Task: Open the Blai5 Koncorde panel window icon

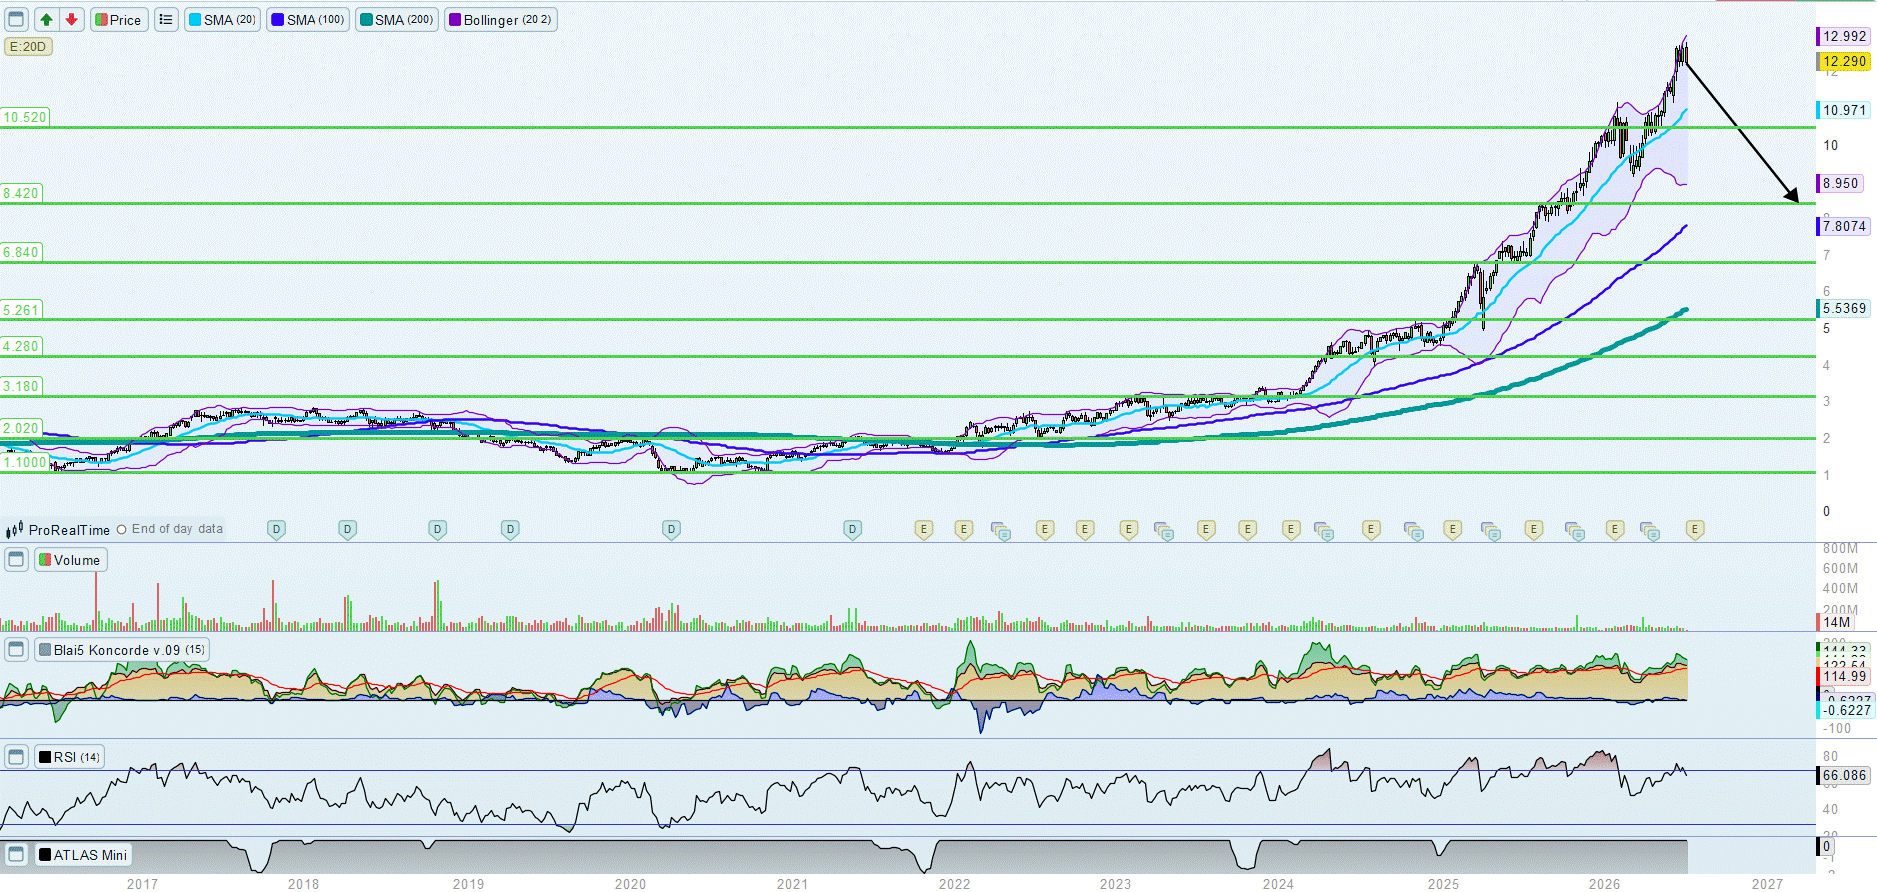Action: point(16,650)
